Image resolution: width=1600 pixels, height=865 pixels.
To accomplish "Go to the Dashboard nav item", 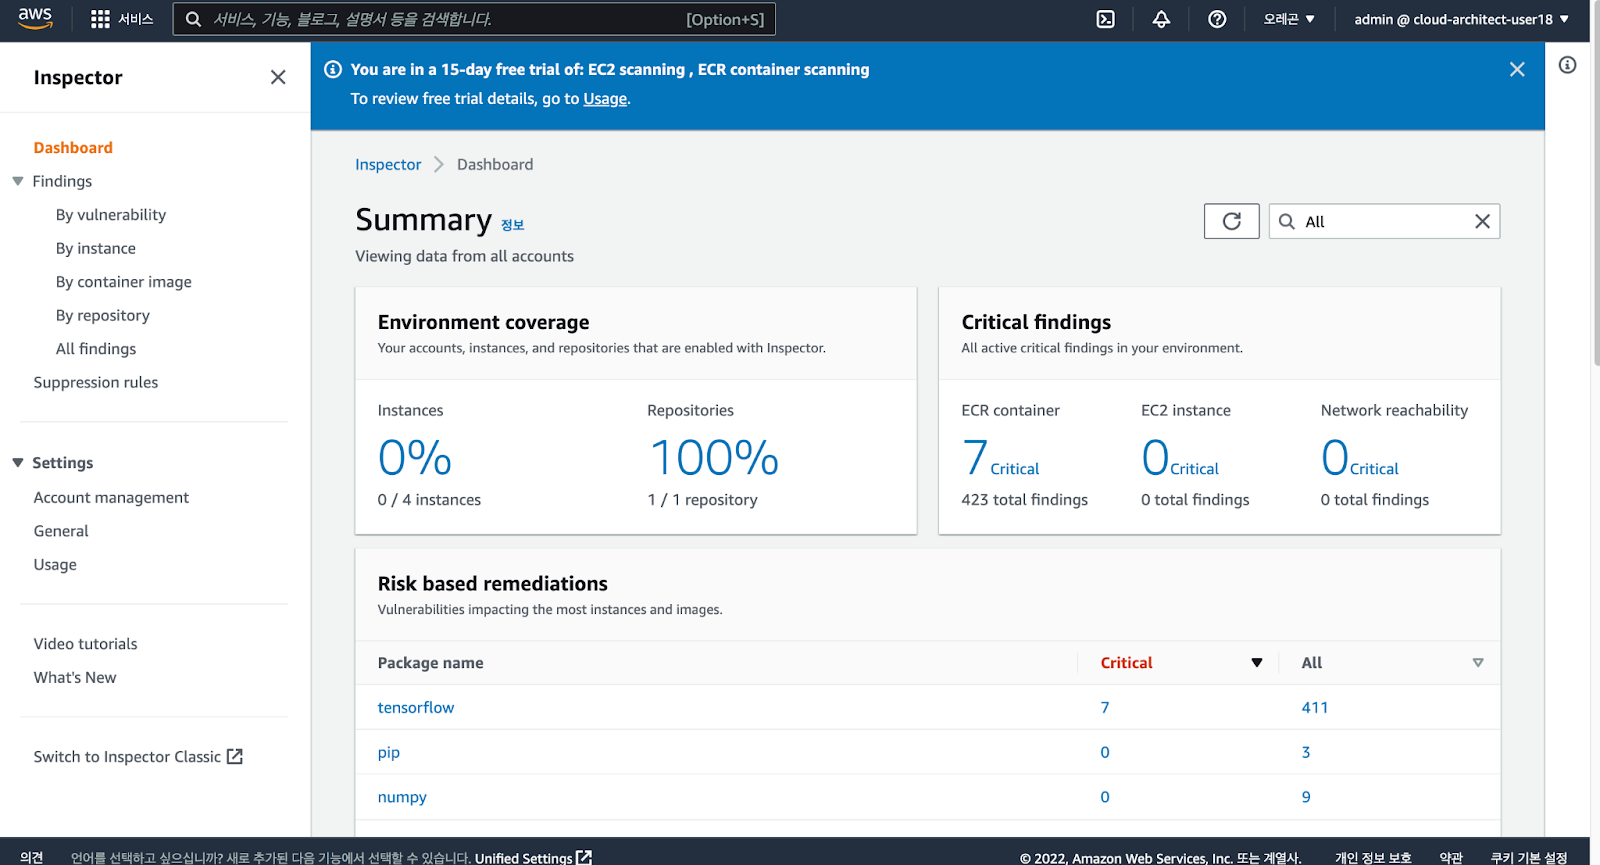I will [x=73, y=147].
